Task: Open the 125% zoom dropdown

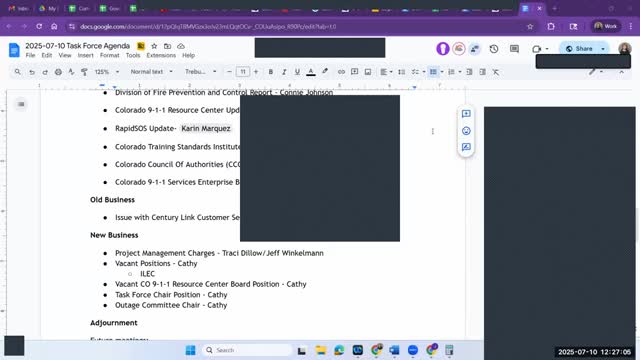Action: pyautogui.click(x=107, y=72)
